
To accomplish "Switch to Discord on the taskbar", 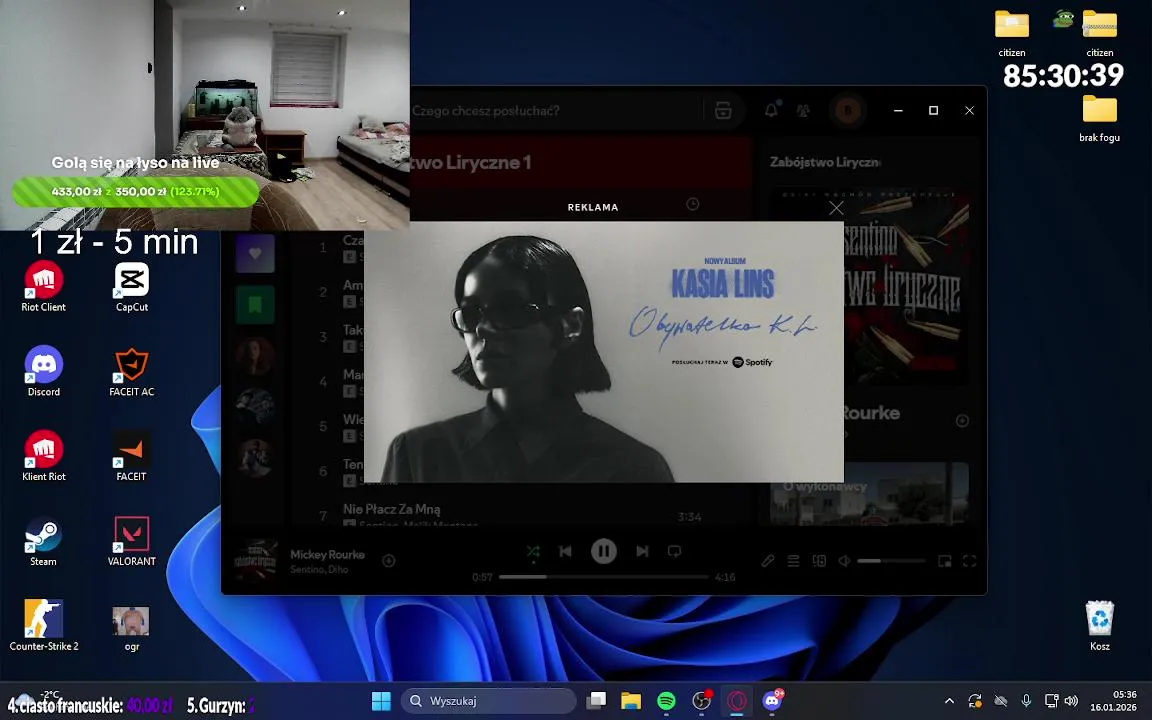I will point(772,701).
